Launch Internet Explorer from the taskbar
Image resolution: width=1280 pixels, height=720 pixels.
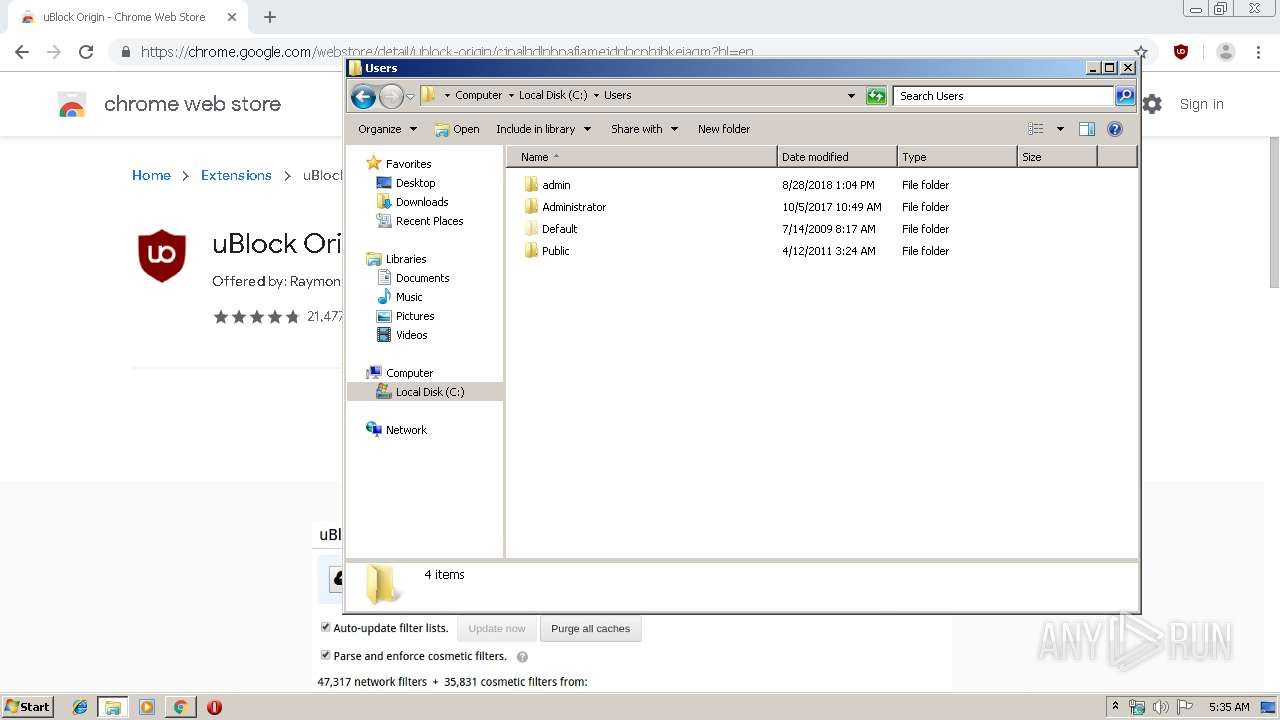[80, 707]
